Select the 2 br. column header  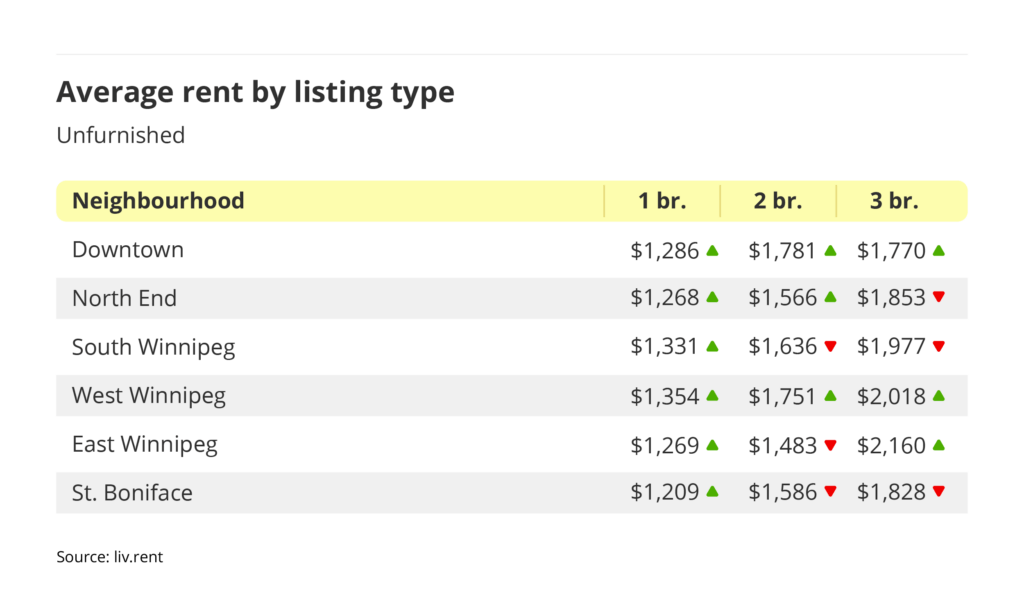778,201
